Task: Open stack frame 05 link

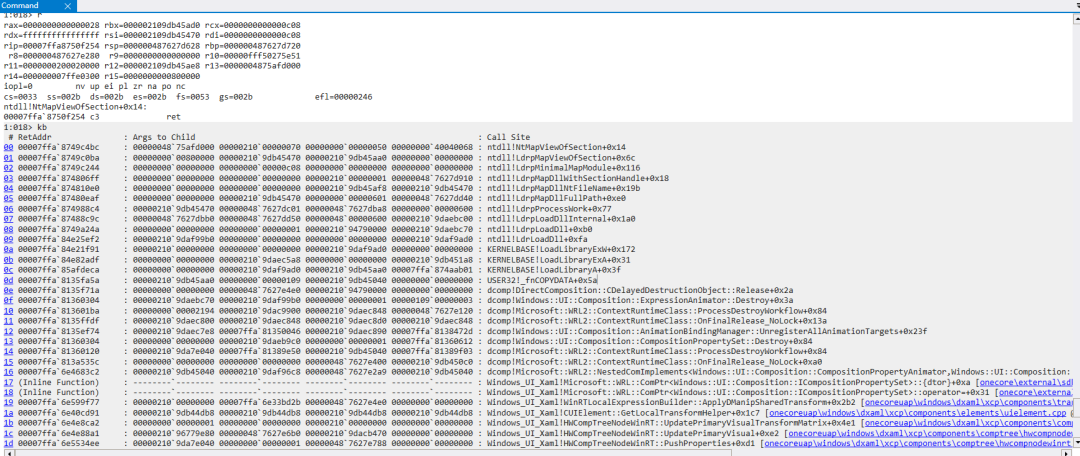Action: point(8,198)
